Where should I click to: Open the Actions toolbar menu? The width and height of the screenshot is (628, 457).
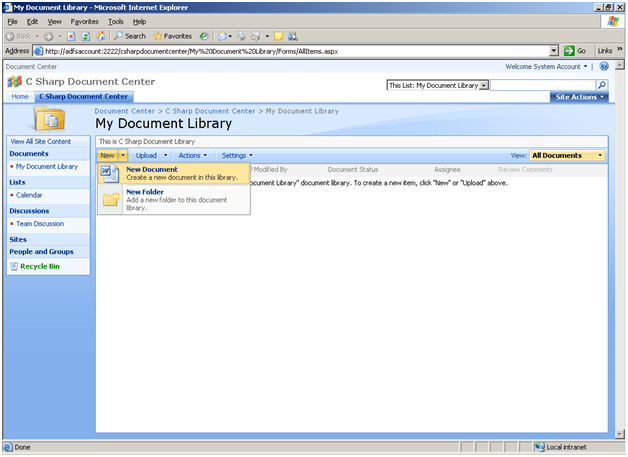pos(192,156)
